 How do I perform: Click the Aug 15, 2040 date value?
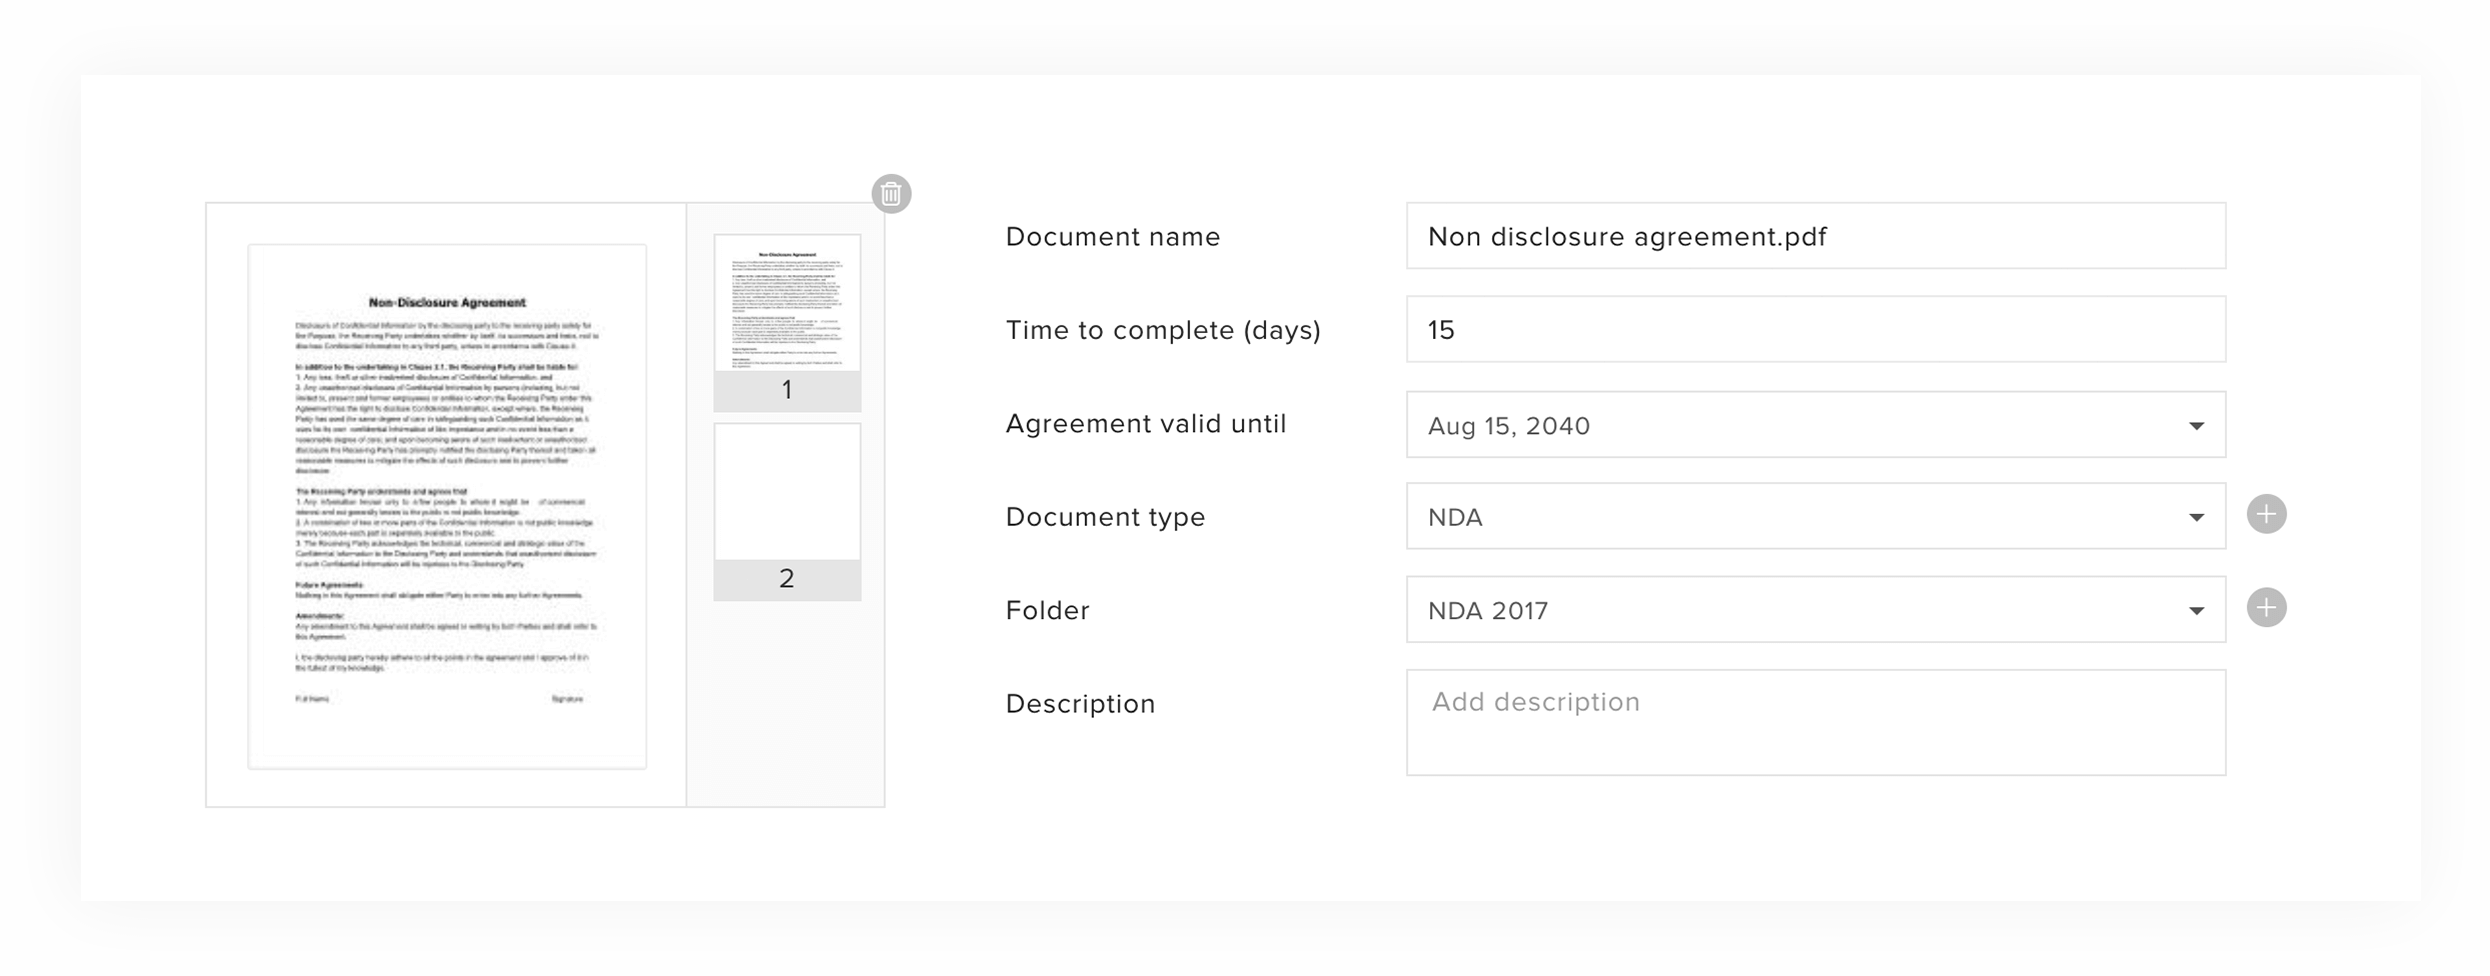[x=1508, y=426]
